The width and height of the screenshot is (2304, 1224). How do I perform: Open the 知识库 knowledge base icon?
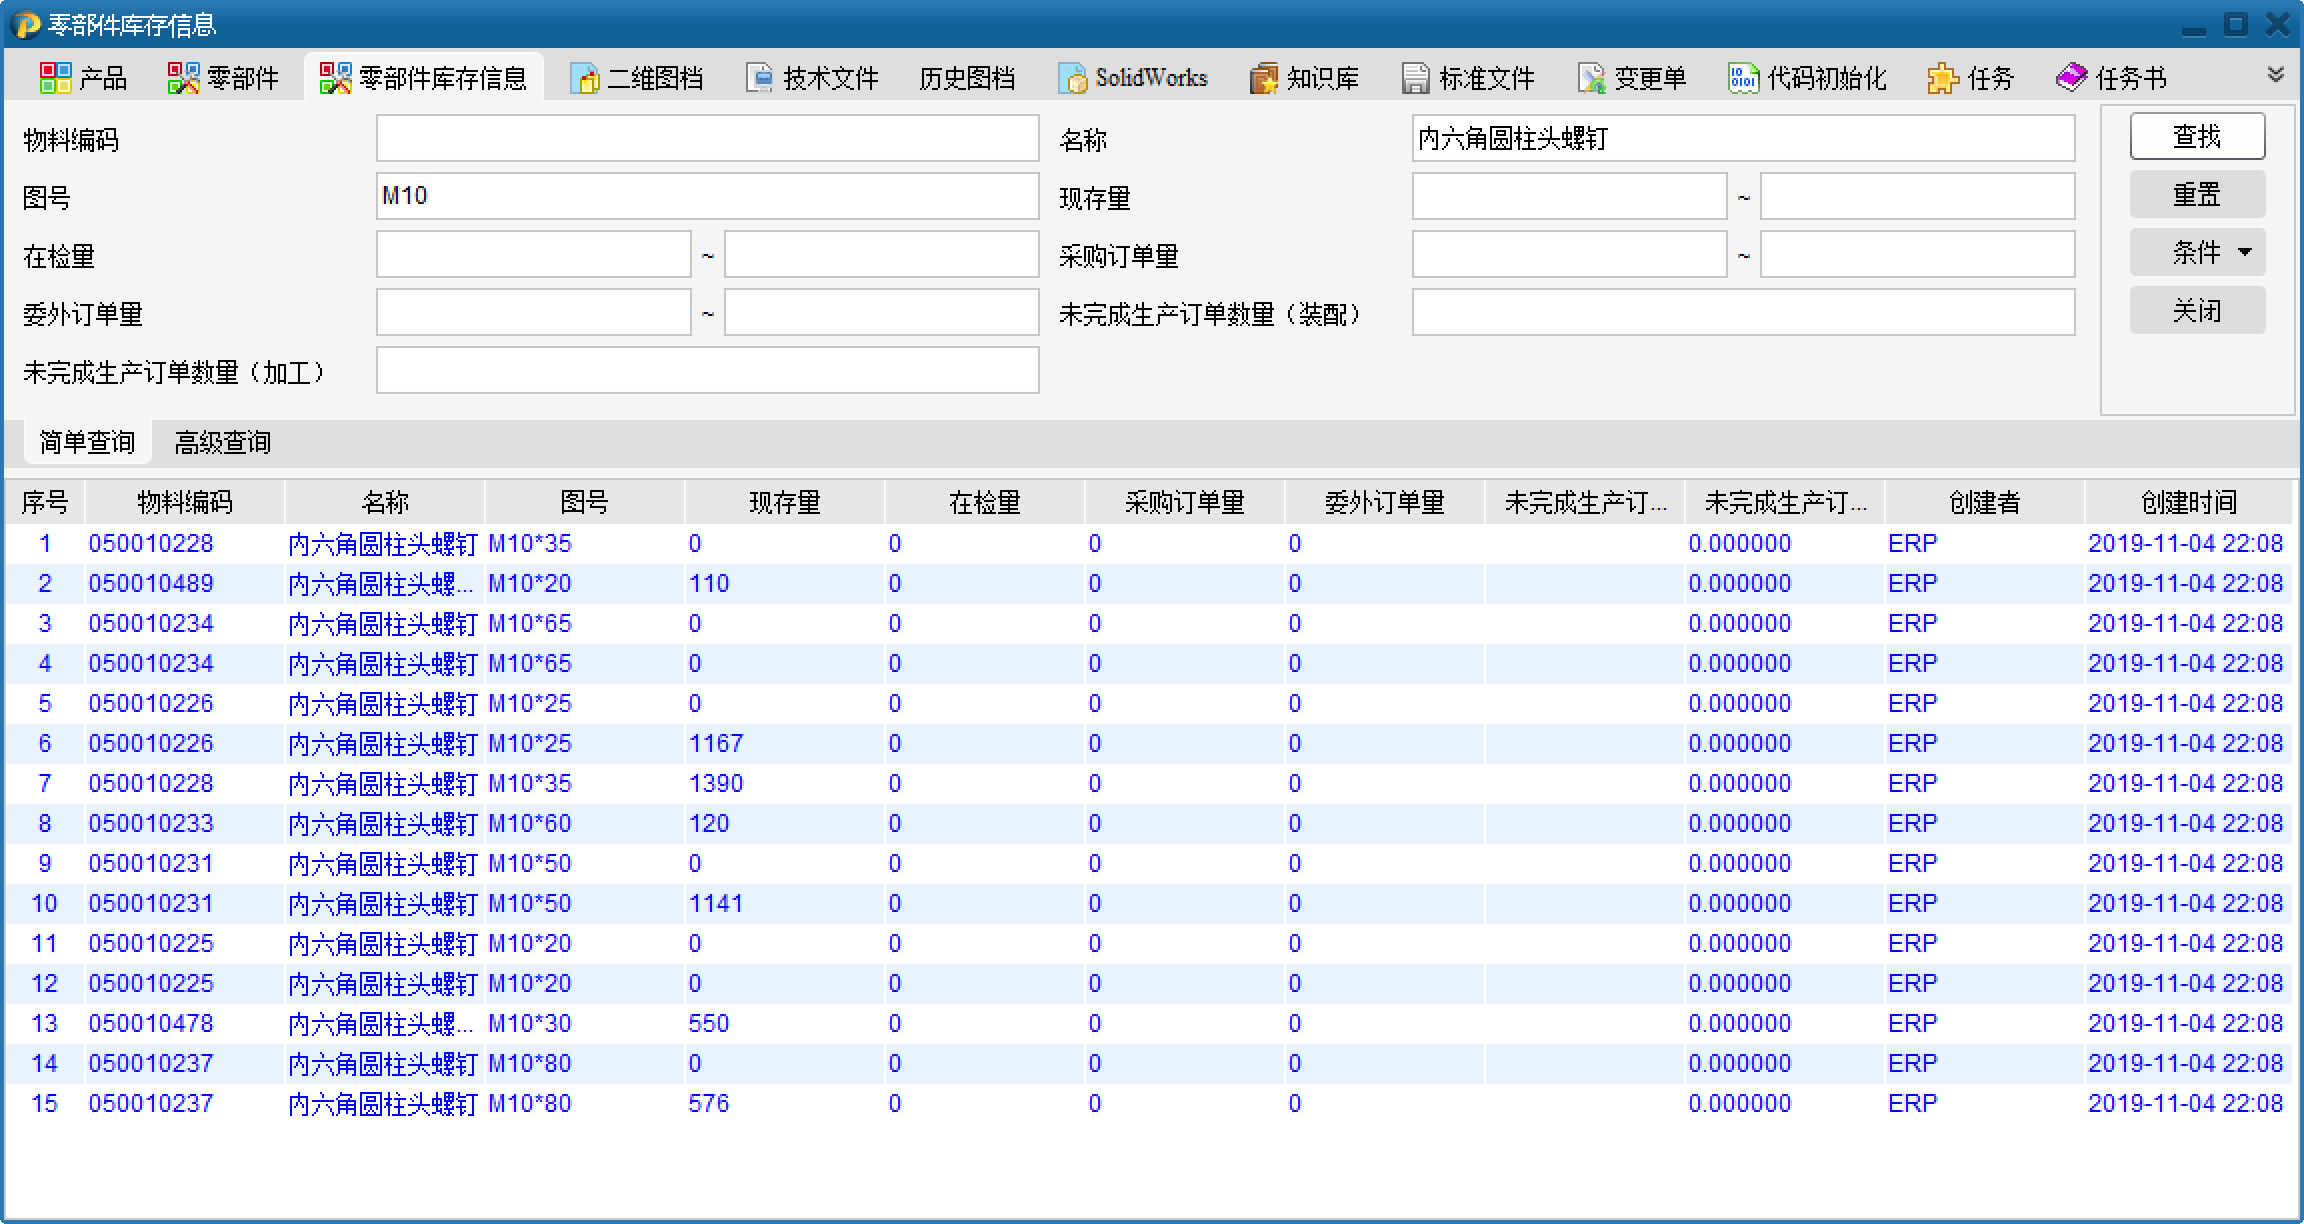[x=1264, y=78]
